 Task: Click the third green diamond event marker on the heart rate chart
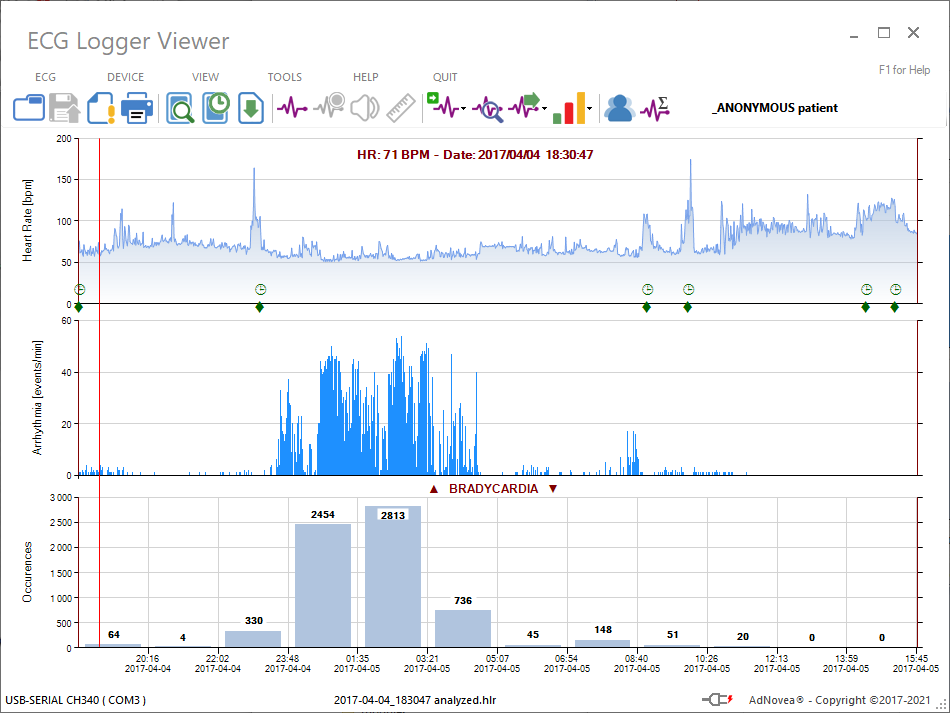[646, 308]
